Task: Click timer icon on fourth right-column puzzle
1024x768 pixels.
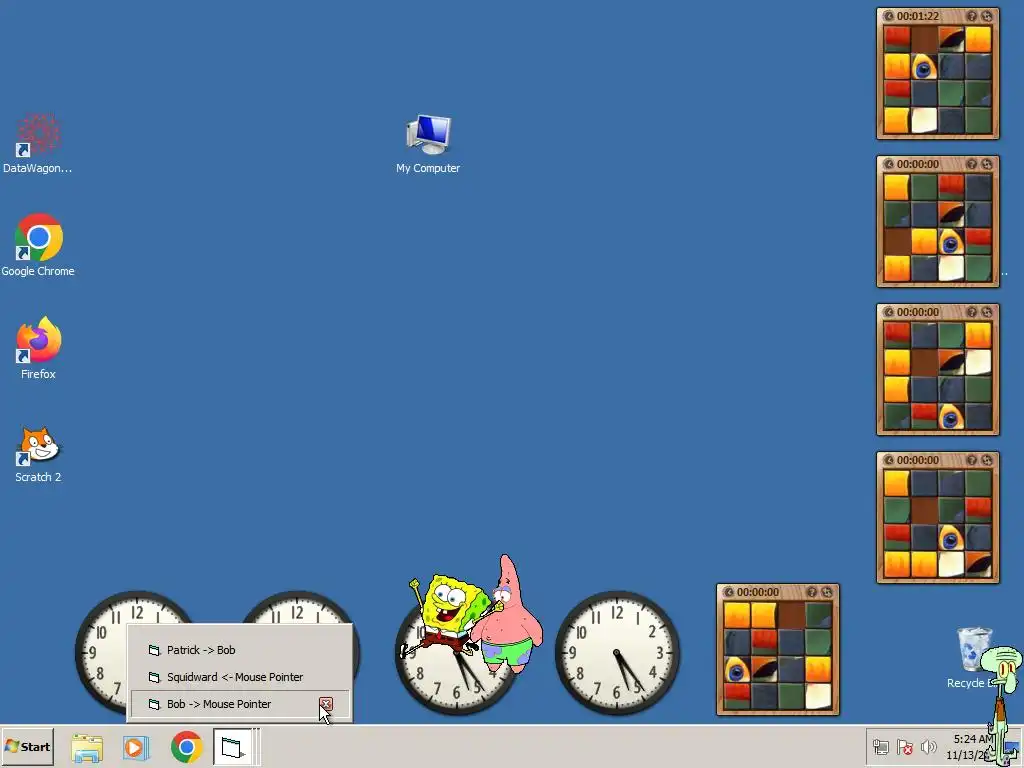Action: click(889, 460)
